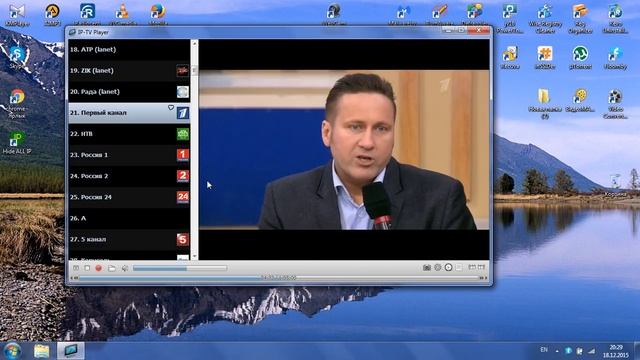Click the last icon in the player toolbar
Viewport: 640px width, 360px height.
(x=482, y=267)
